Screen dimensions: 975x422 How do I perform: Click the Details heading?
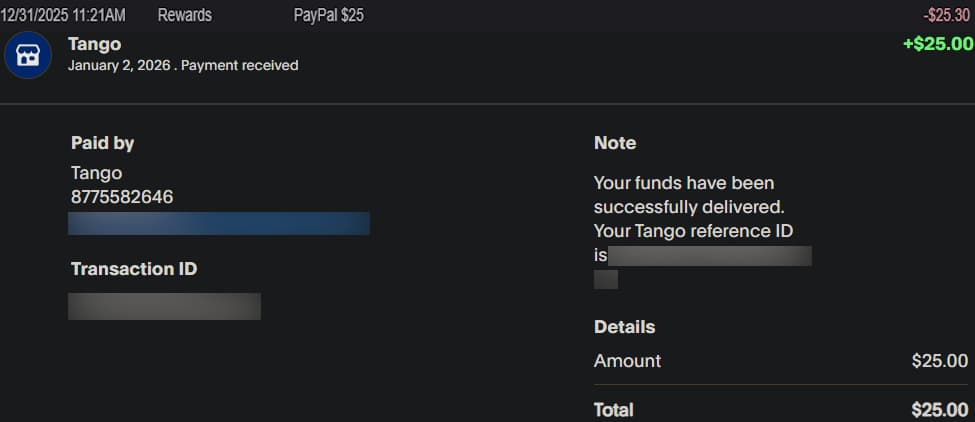(x=624, y=327)
